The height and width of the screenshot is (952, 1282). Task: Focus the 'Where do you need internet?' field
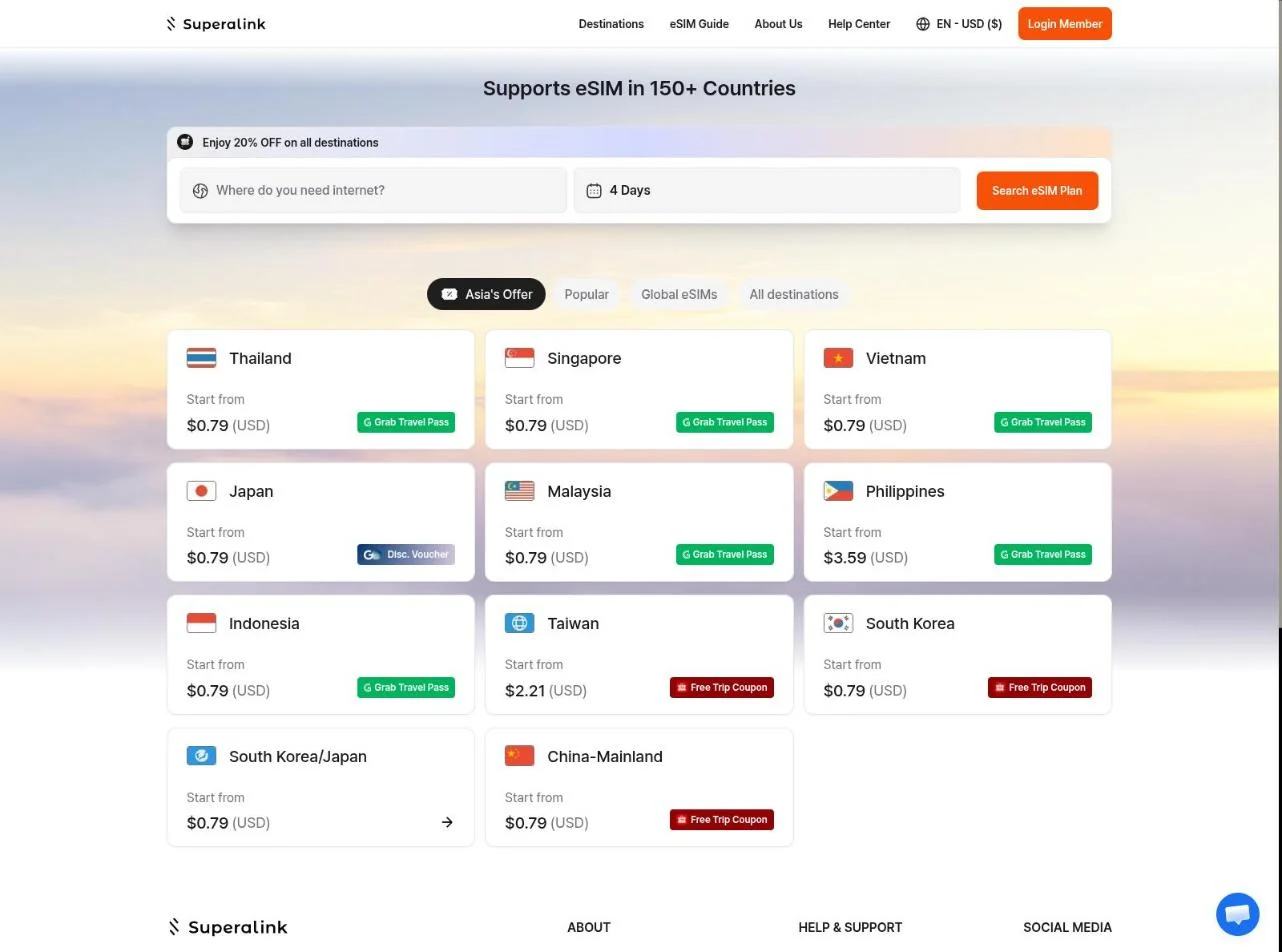pyautogui.click(x=373, y=190)
